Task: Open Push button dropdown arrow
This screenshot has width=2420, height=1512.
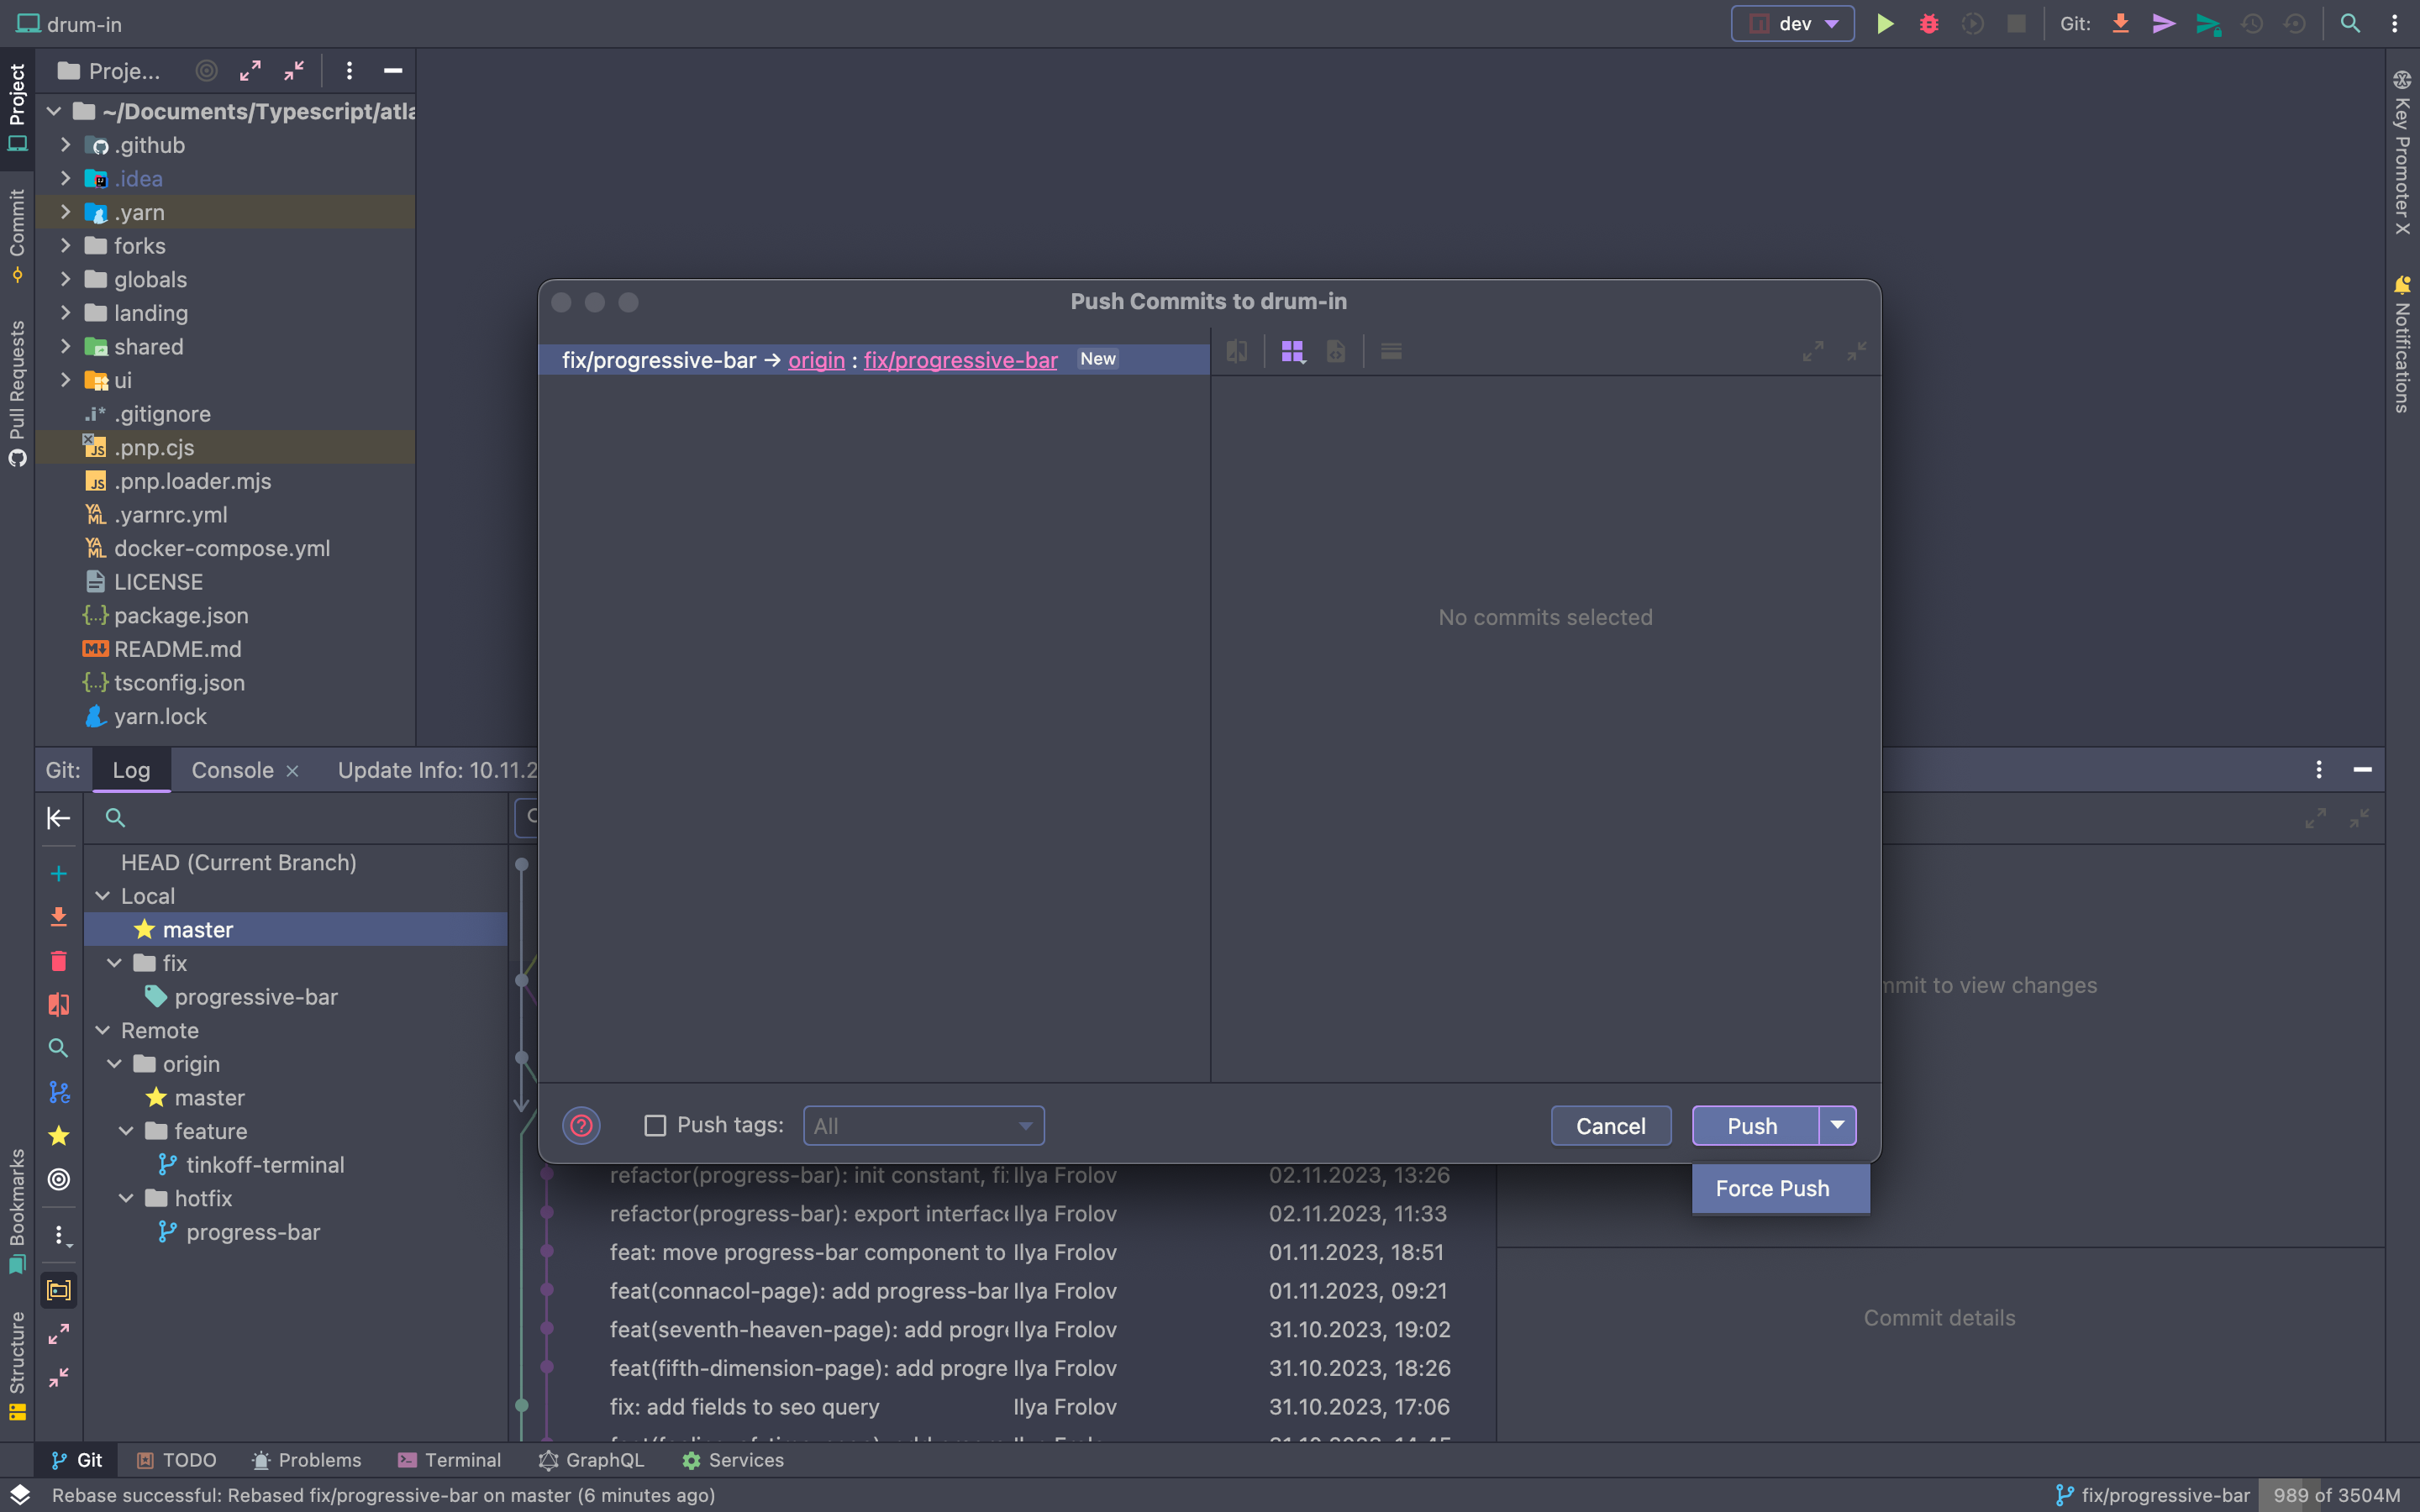Action: [x=1838, y=1126]
